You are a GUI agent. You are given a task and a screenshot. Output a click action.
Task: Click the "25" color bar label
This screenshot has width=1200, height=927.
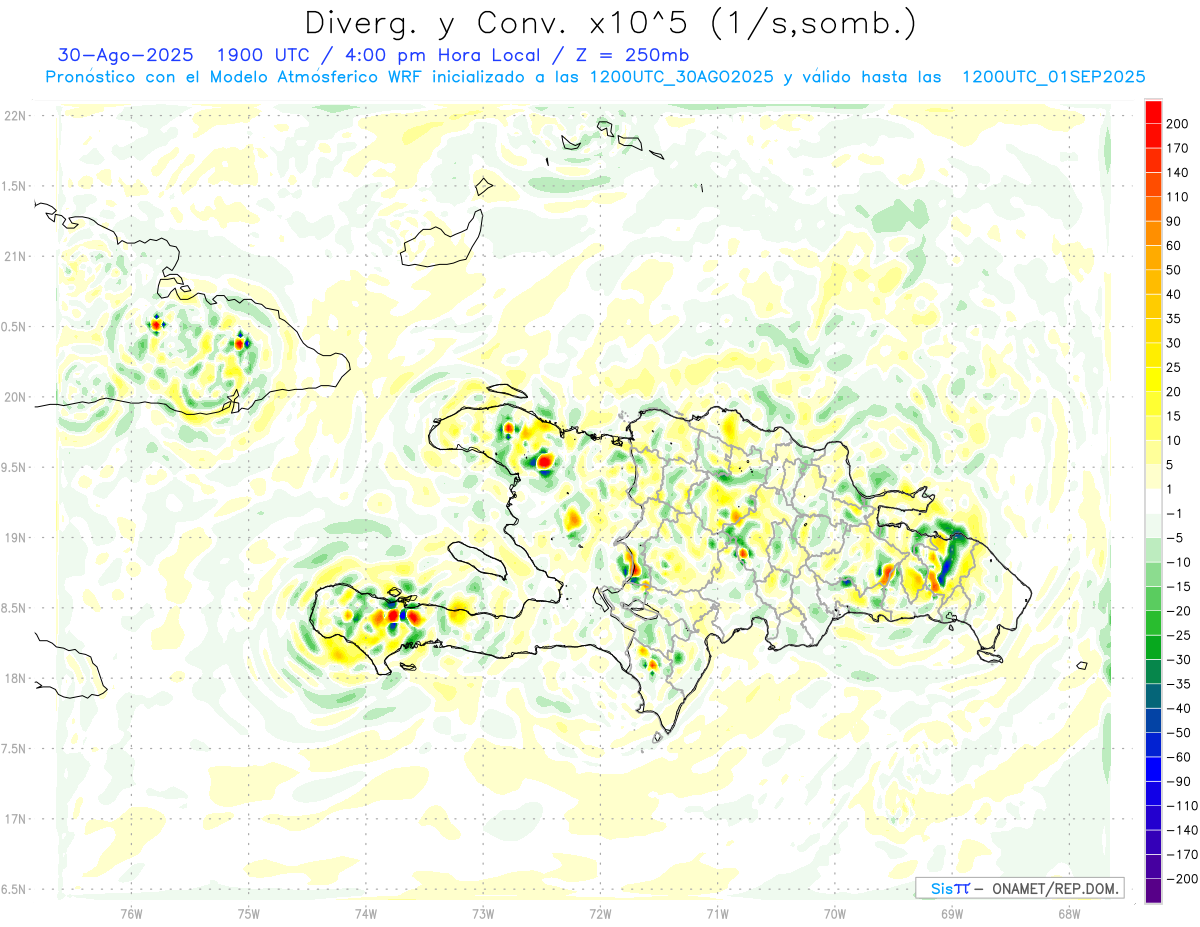point(1174,367)
